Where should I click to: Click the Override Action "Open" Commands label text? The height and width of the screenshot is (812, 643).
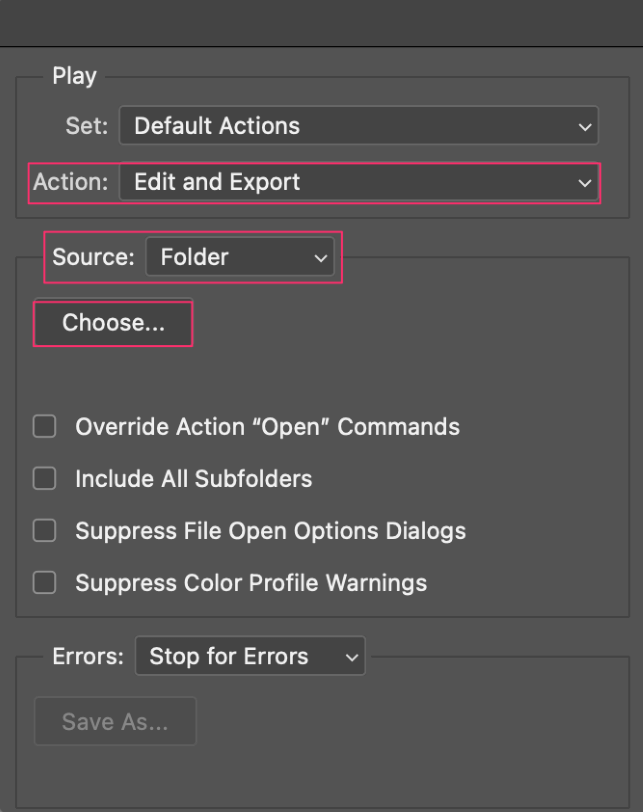(268, 427)
